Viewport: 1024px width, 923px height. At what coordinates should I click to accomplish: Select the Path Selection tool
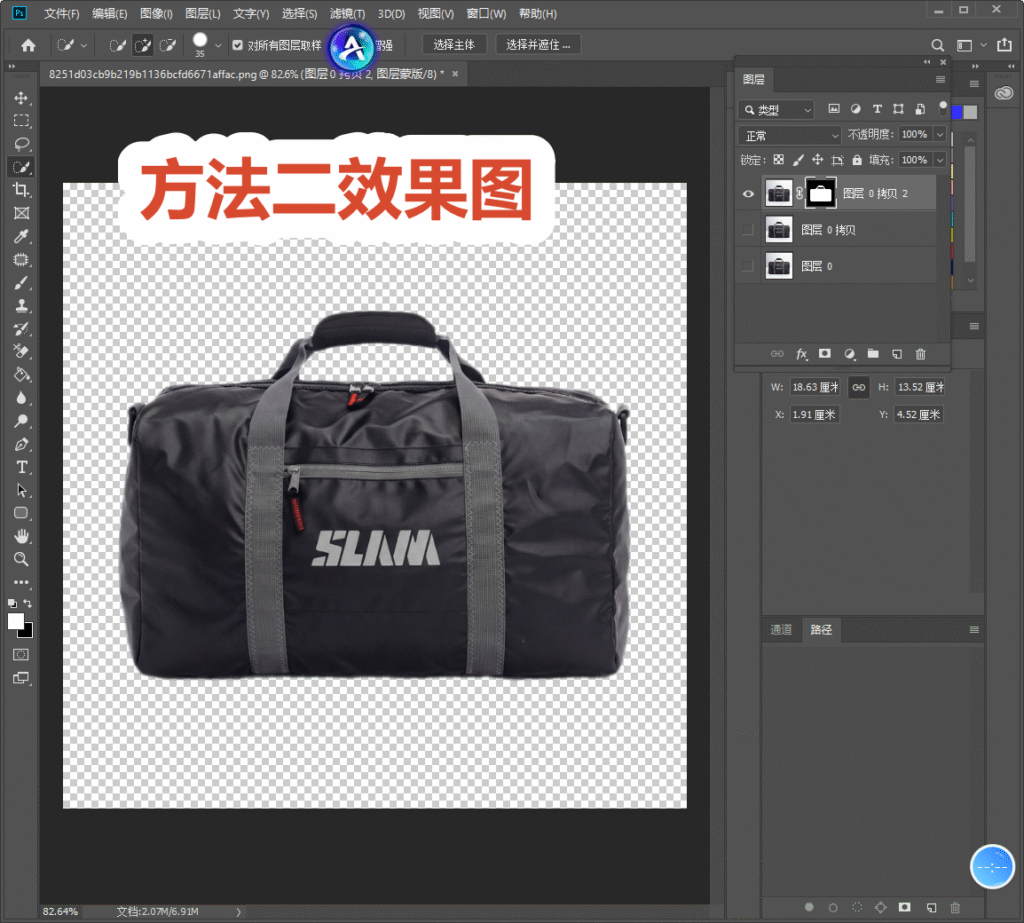[21, 490]
